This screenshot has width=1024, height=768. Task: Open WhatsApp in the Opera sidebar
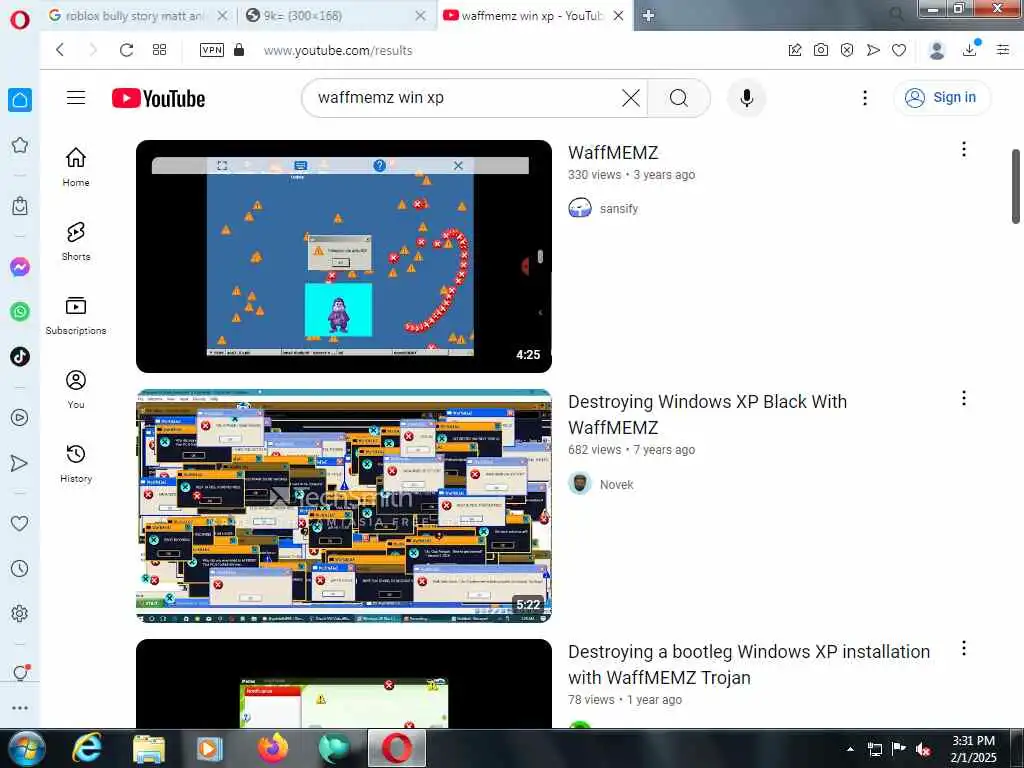[x=20, y=312]
